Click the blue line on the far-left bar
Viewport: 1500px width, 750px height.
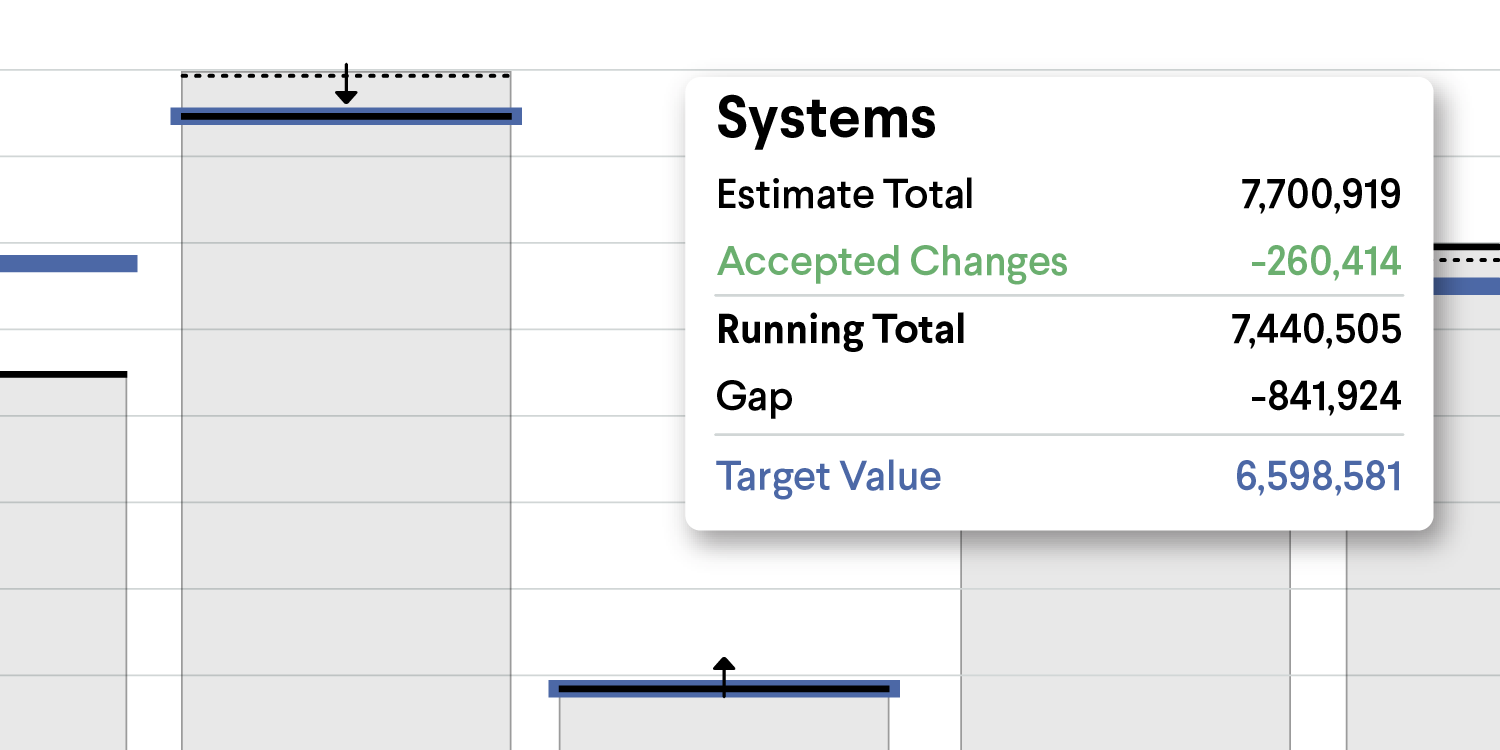(x=68, y=264)
